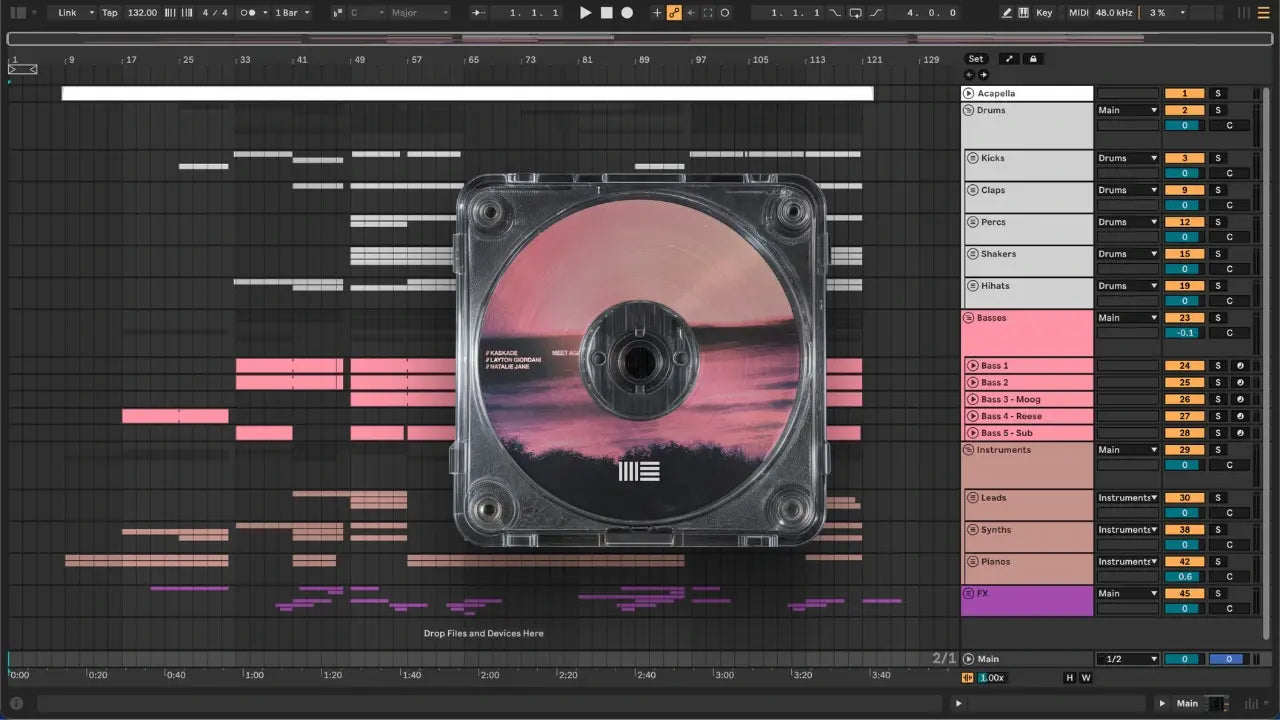Adjust the Pianos track volume value 0.6

(x=1184, y=577)
